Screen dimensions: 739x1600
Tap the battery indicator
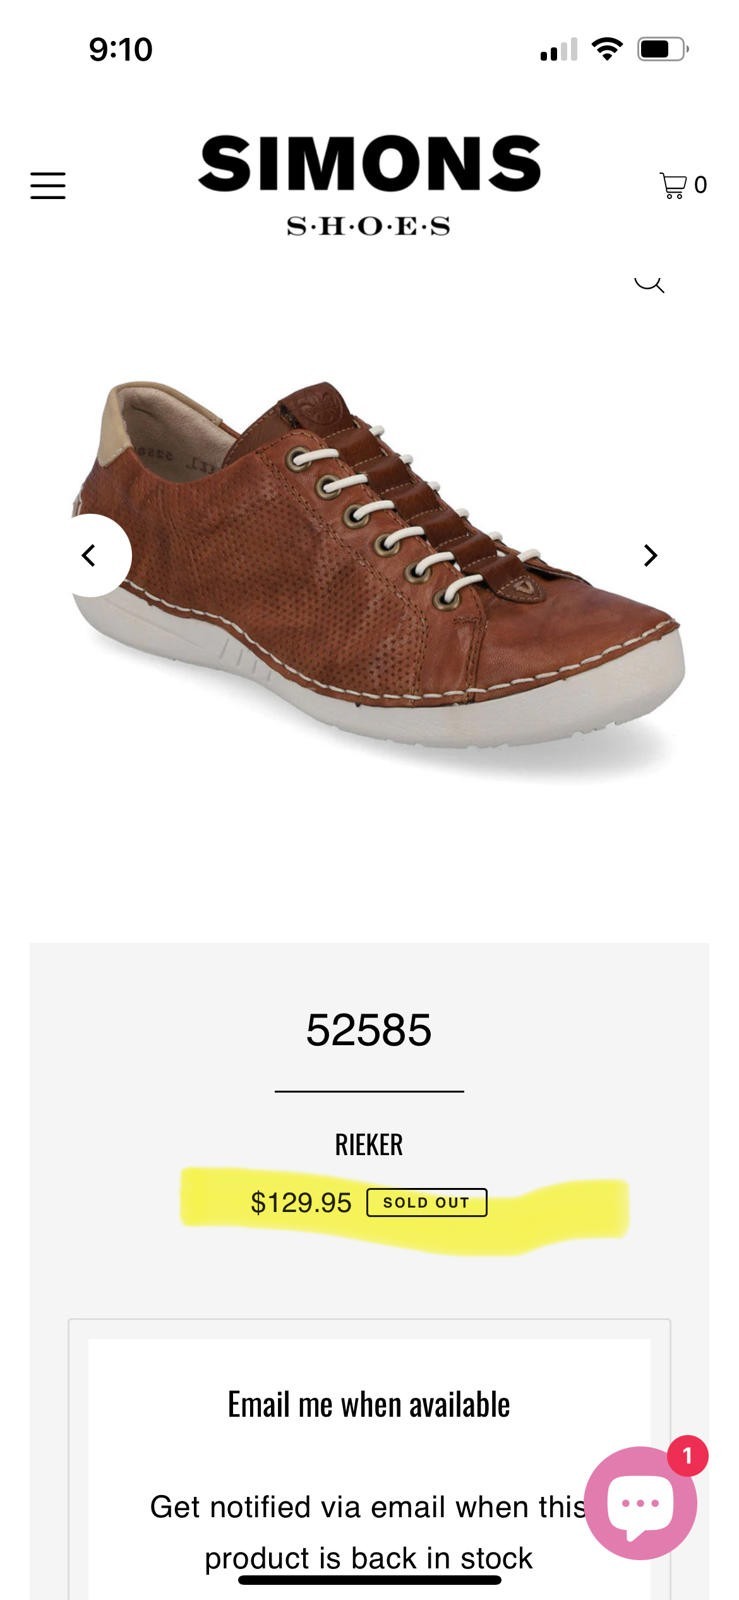[x=663, y=48]
